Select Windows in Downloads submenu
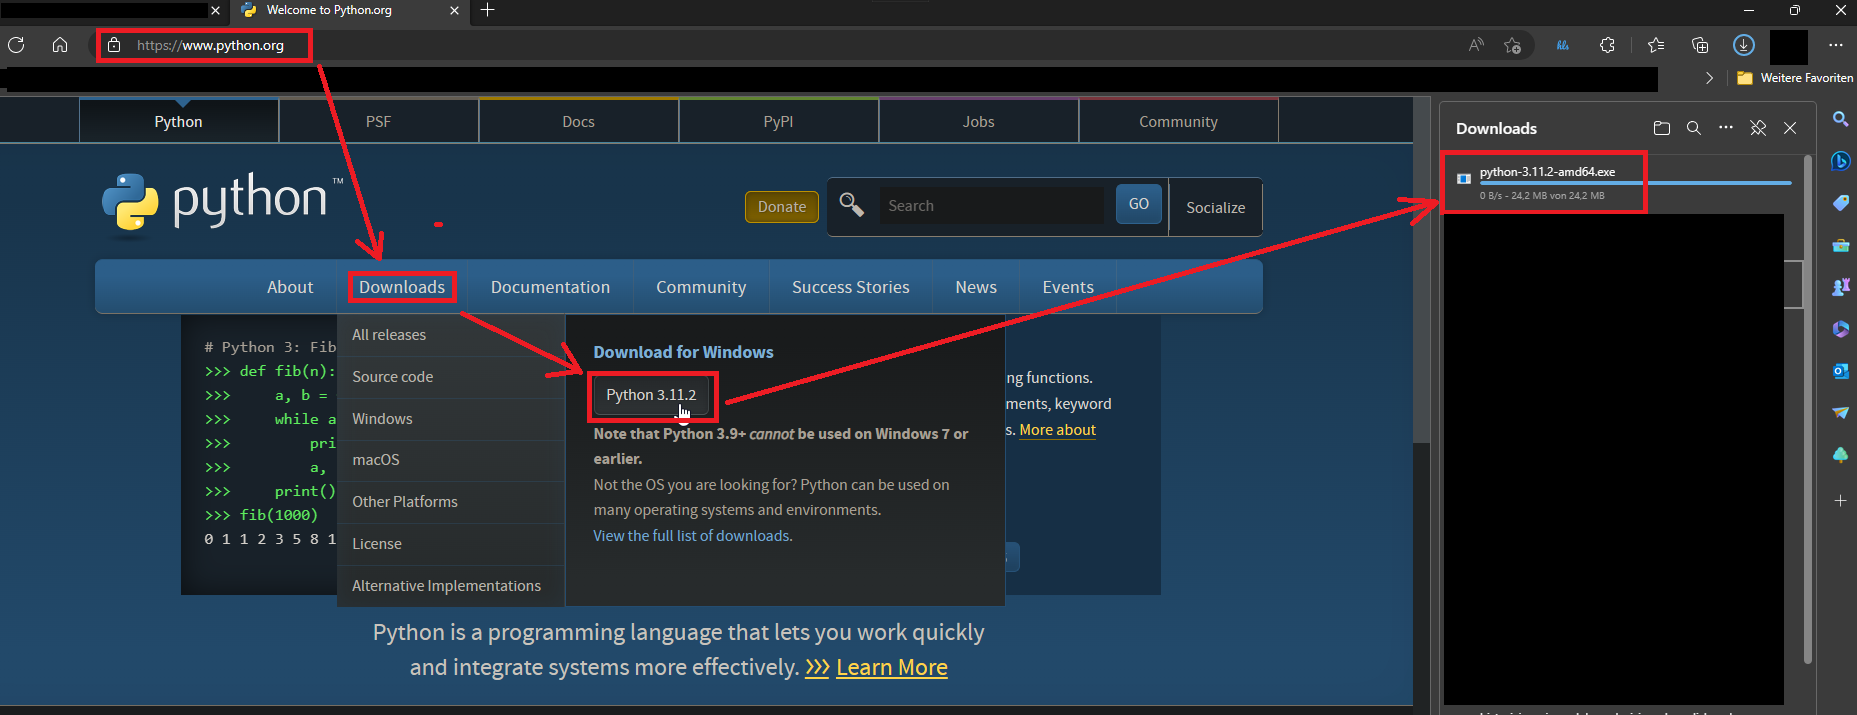1857x715 pixels. [x=451, y=419]
